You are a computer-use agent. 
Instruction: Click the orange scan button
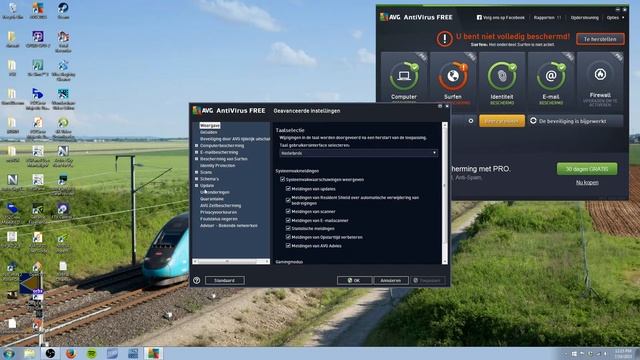pos(502,121)
